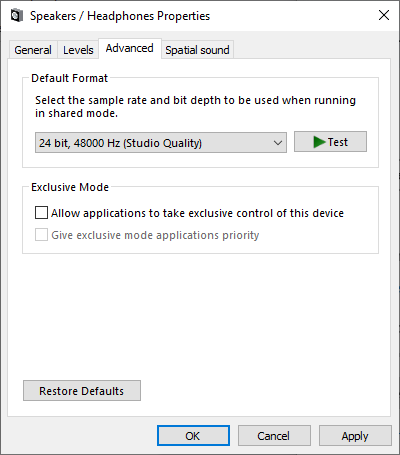Viewport: 400px width, 455px height.
Task: Dismiss changes with the Cancel button
Action: pos(274,435)
